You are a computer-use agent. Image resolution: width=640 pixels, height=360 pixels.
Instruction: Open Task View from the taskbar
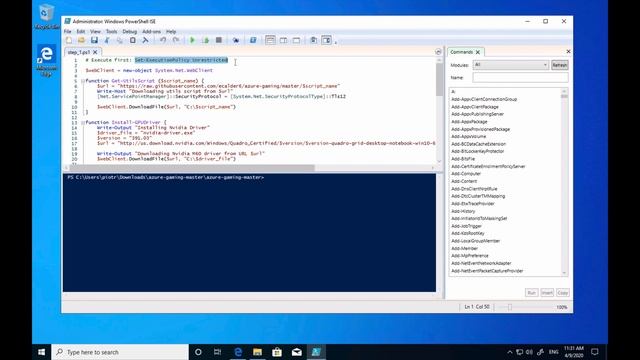(218, 352)
